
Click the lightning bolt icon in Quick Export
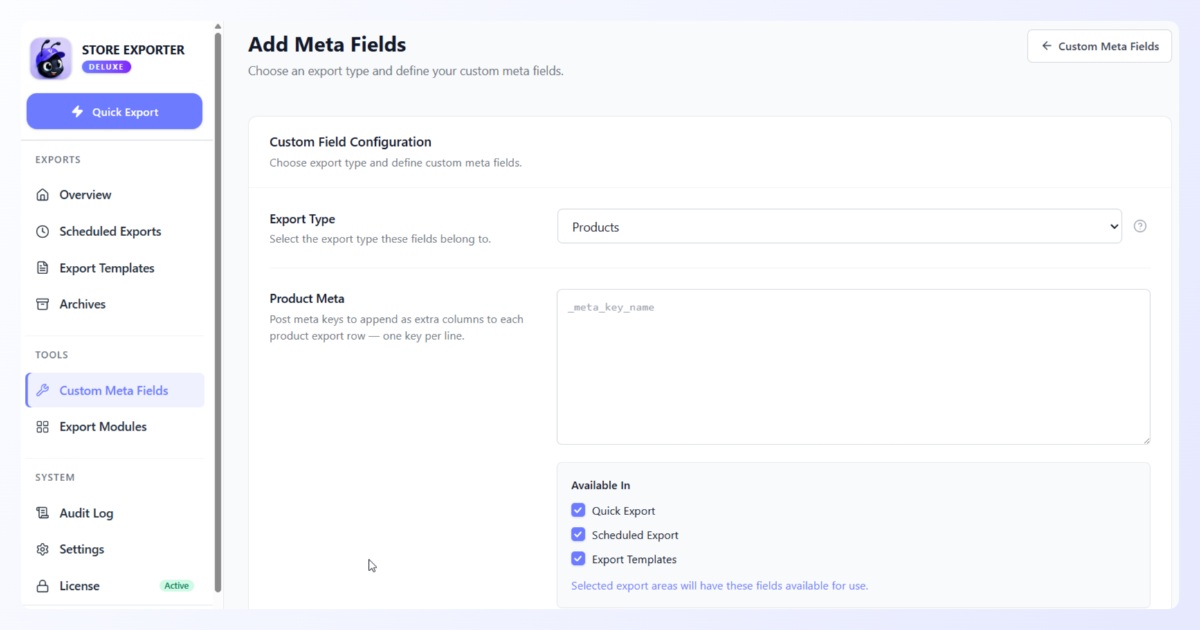click(x=77, y=112)
